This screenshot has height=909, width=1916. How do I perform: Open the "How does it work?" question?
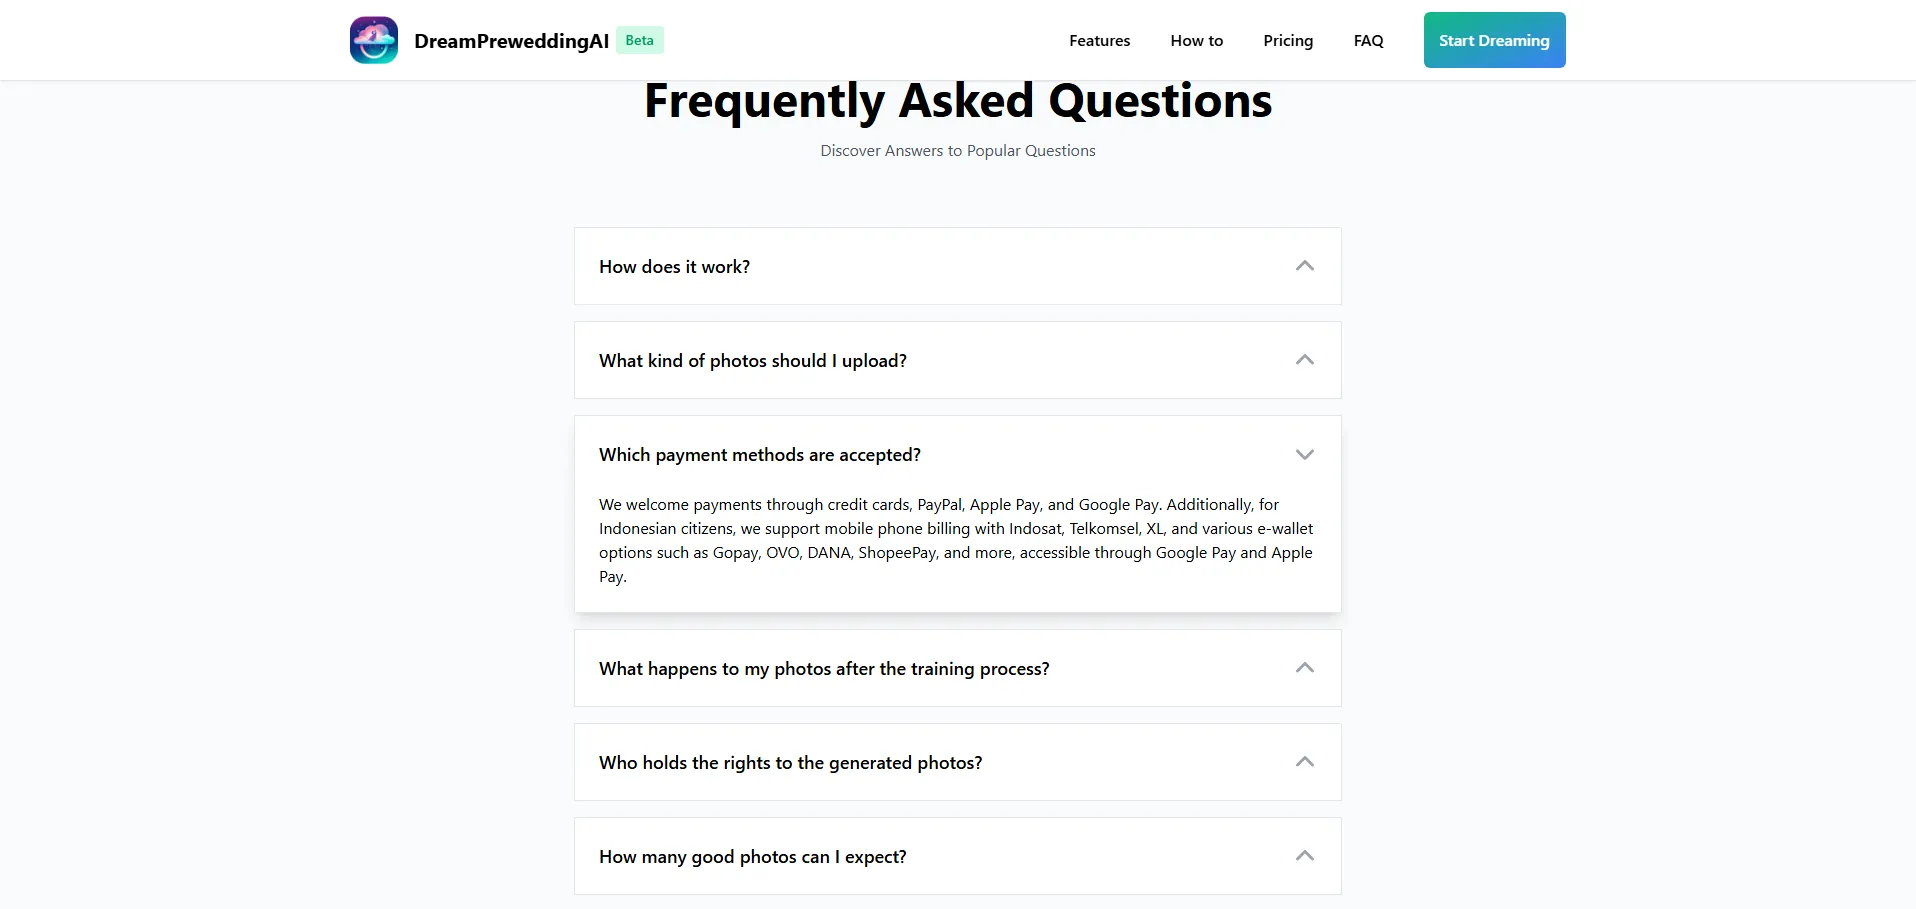674,267
